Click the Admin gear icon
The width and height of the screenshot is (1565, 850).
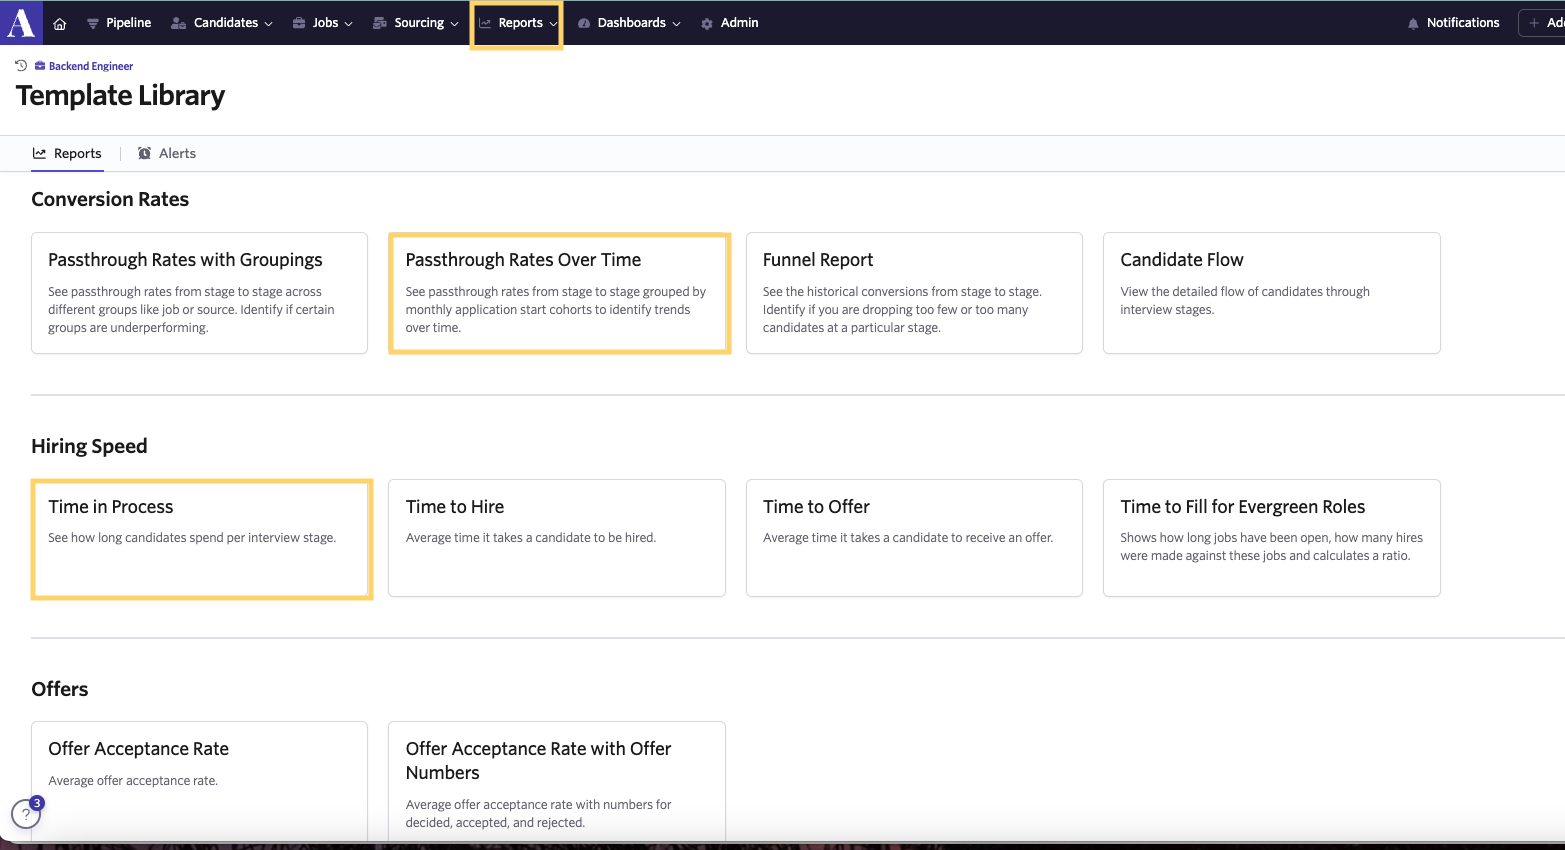click(x=707, y=23)
